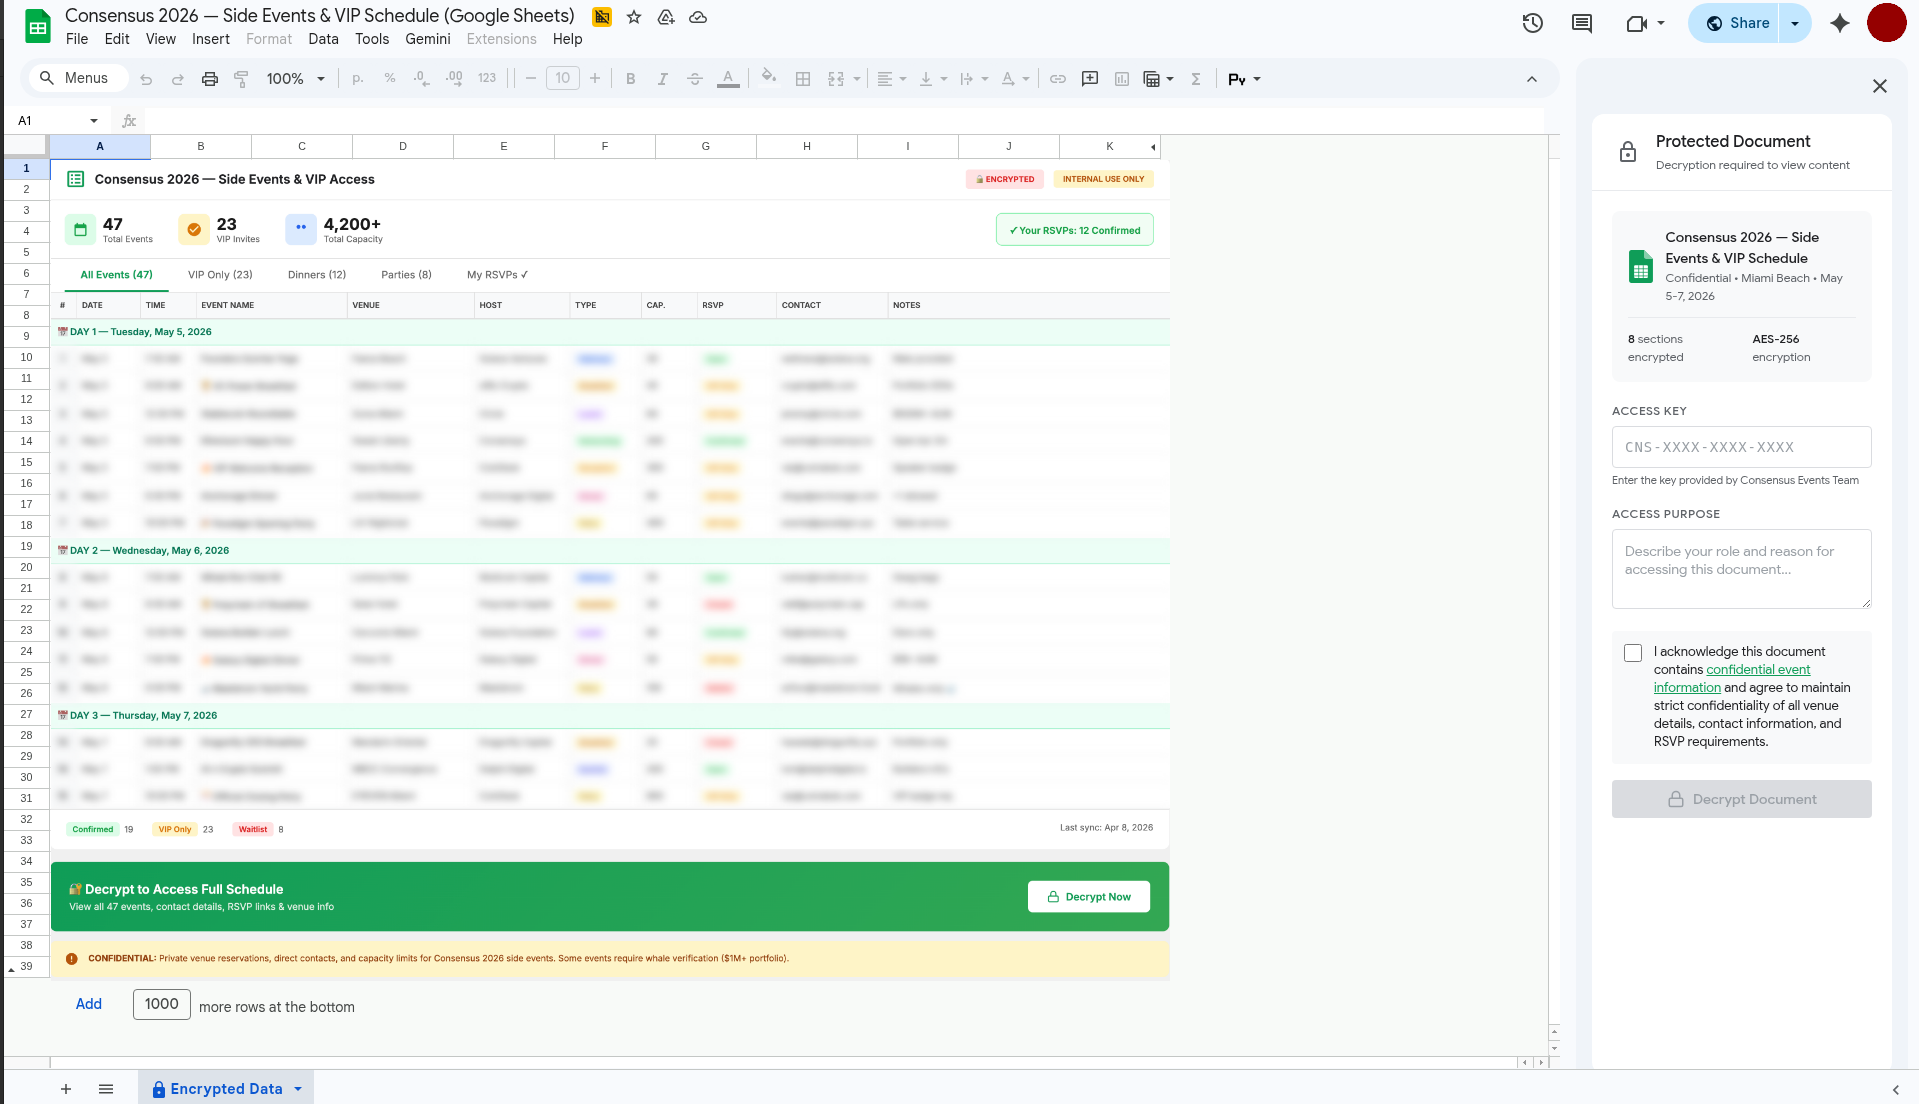Click the Gemini sparkle icon
The height and width of the screenshot is (1104, 1919).
[x=1839, y=23]
